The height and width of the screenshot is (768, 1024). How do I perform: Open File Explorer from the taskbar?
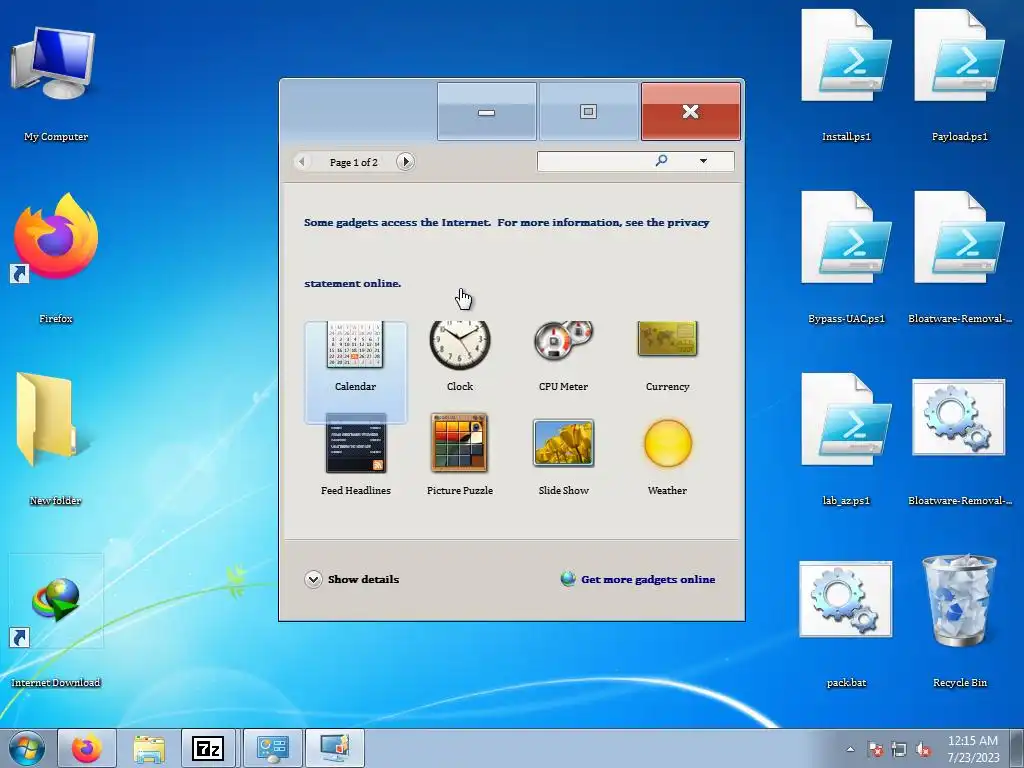tap(148, 748)
